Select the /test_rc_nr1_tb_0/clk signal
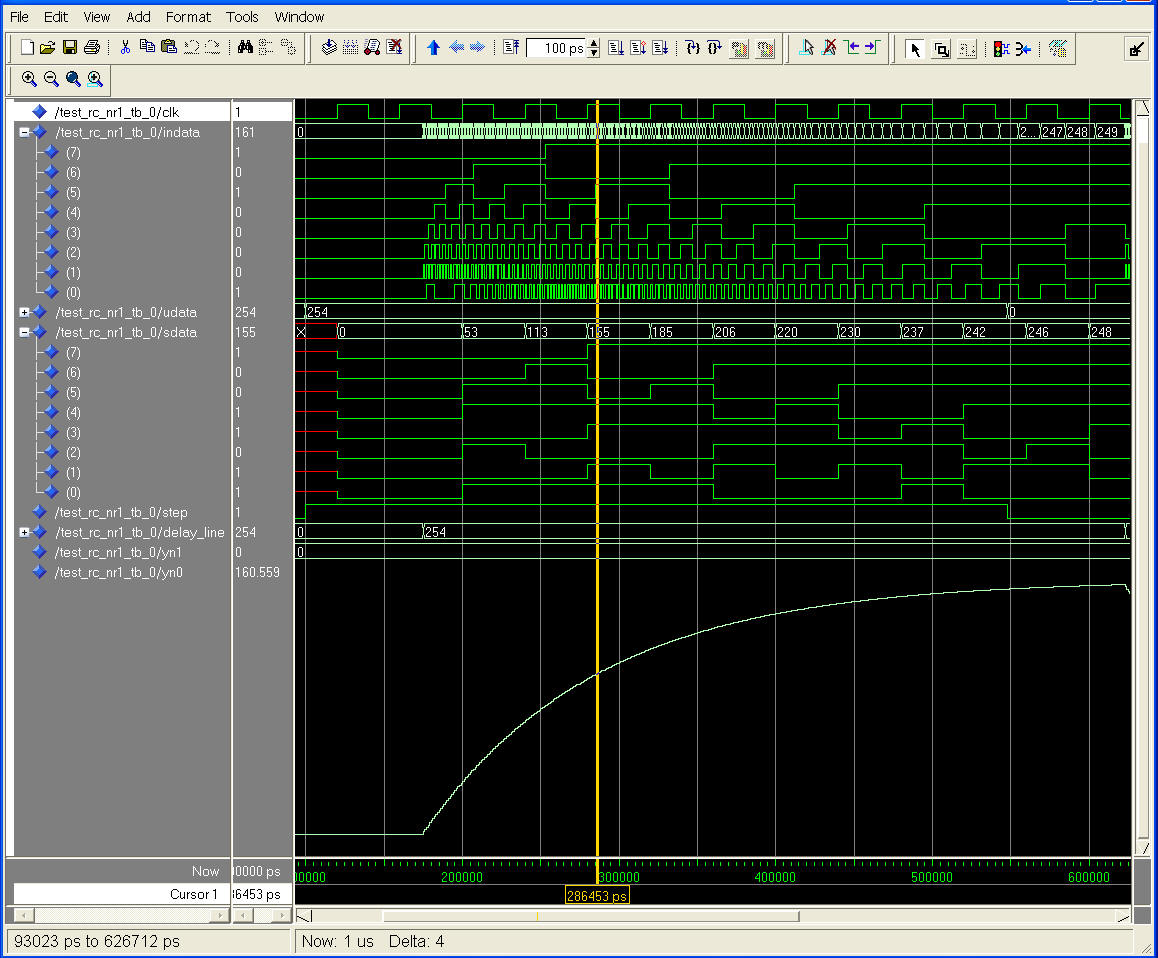This screenshot has height=958, width=1158. 117,112
